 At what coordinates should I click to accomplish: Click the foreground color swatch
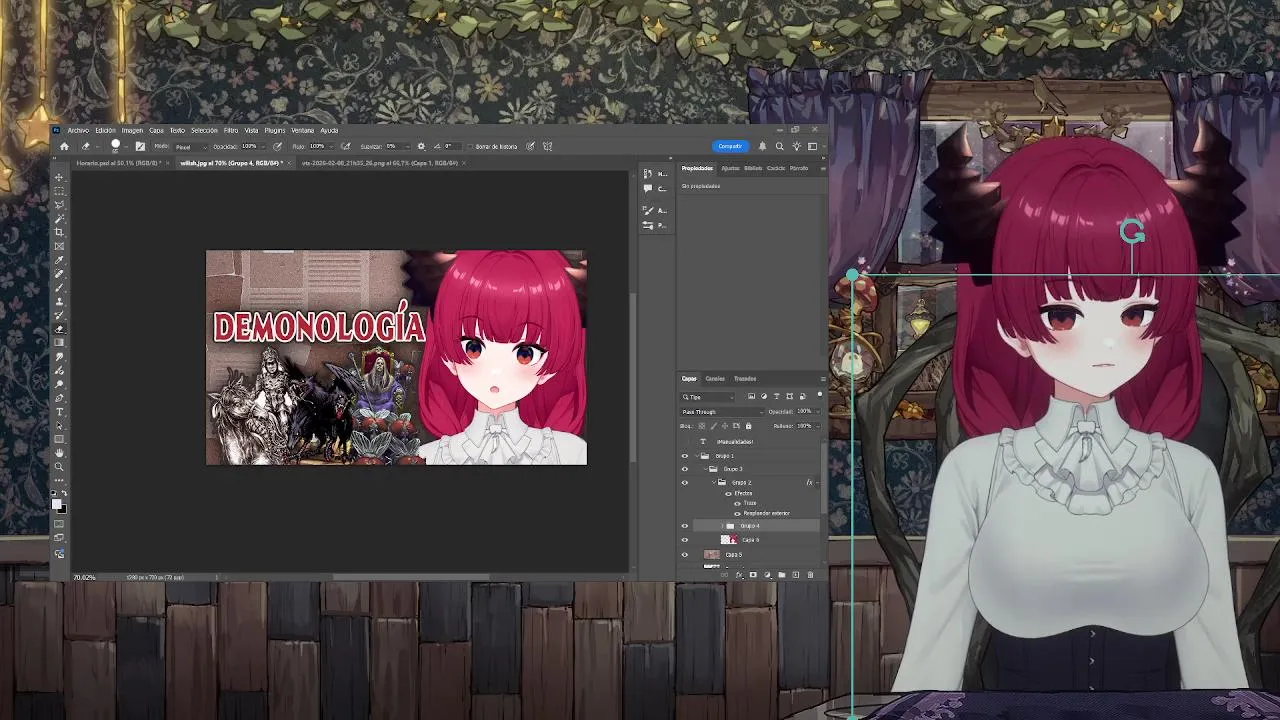pyautogui.click(x=57, y=503)
